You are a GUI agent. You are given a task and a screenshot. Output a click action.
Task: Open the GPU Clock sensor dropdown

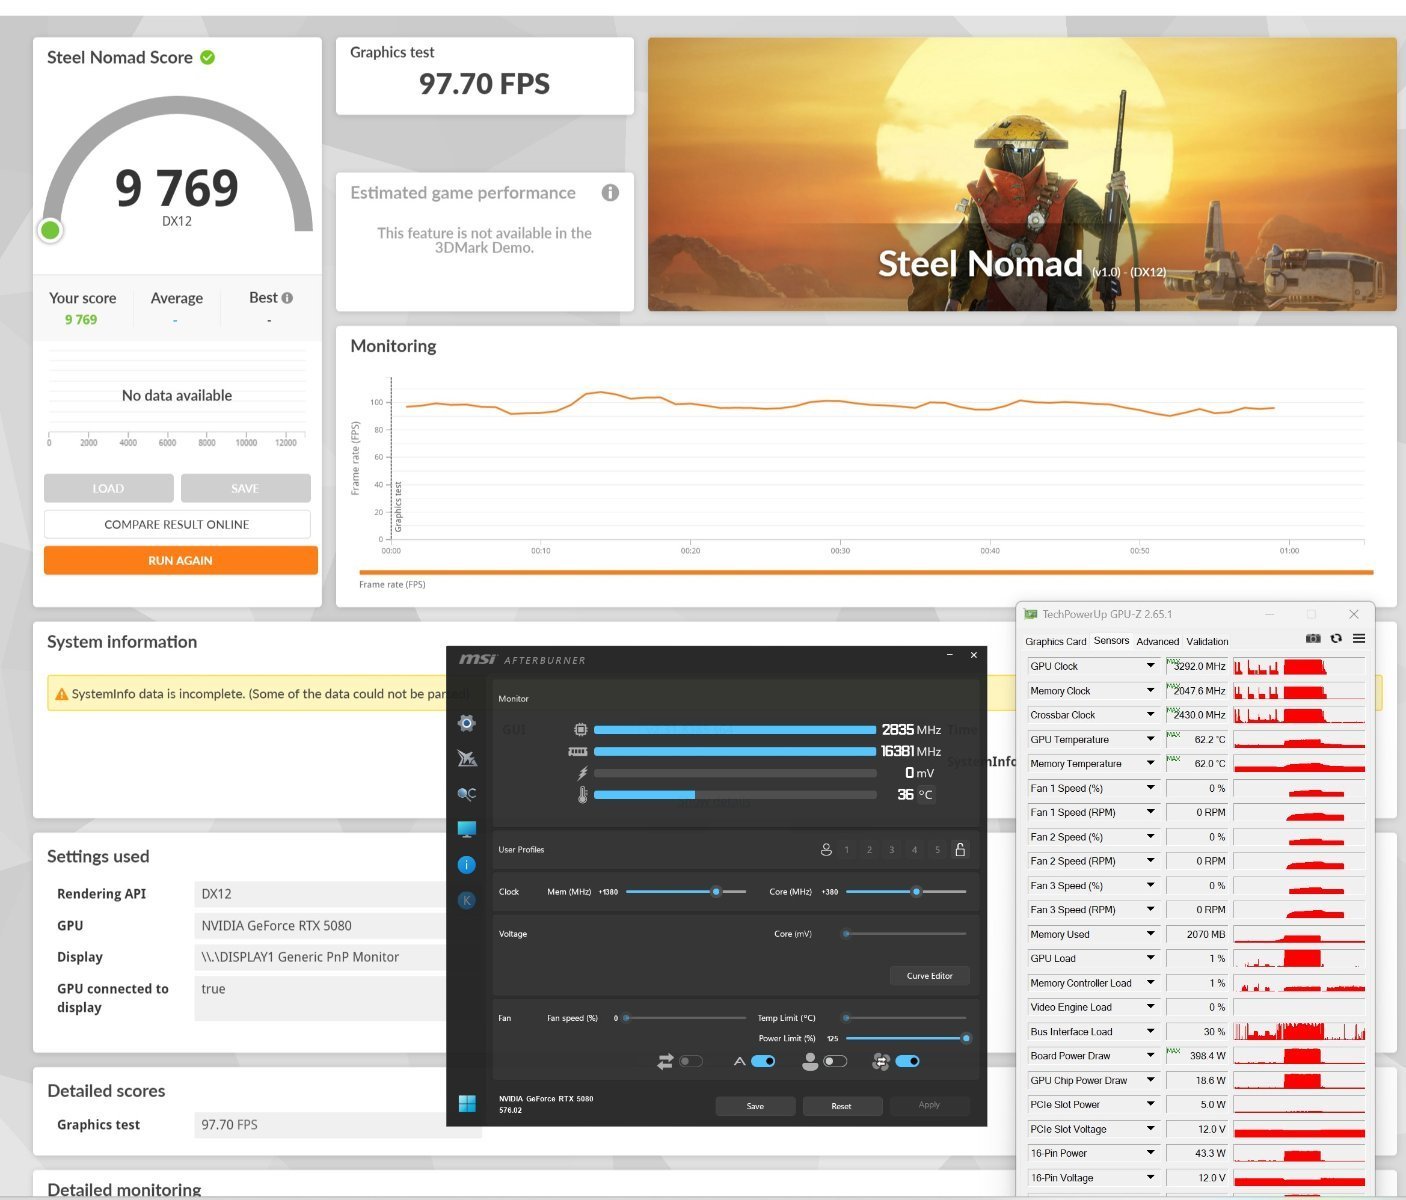click(x=1150, y=666)
